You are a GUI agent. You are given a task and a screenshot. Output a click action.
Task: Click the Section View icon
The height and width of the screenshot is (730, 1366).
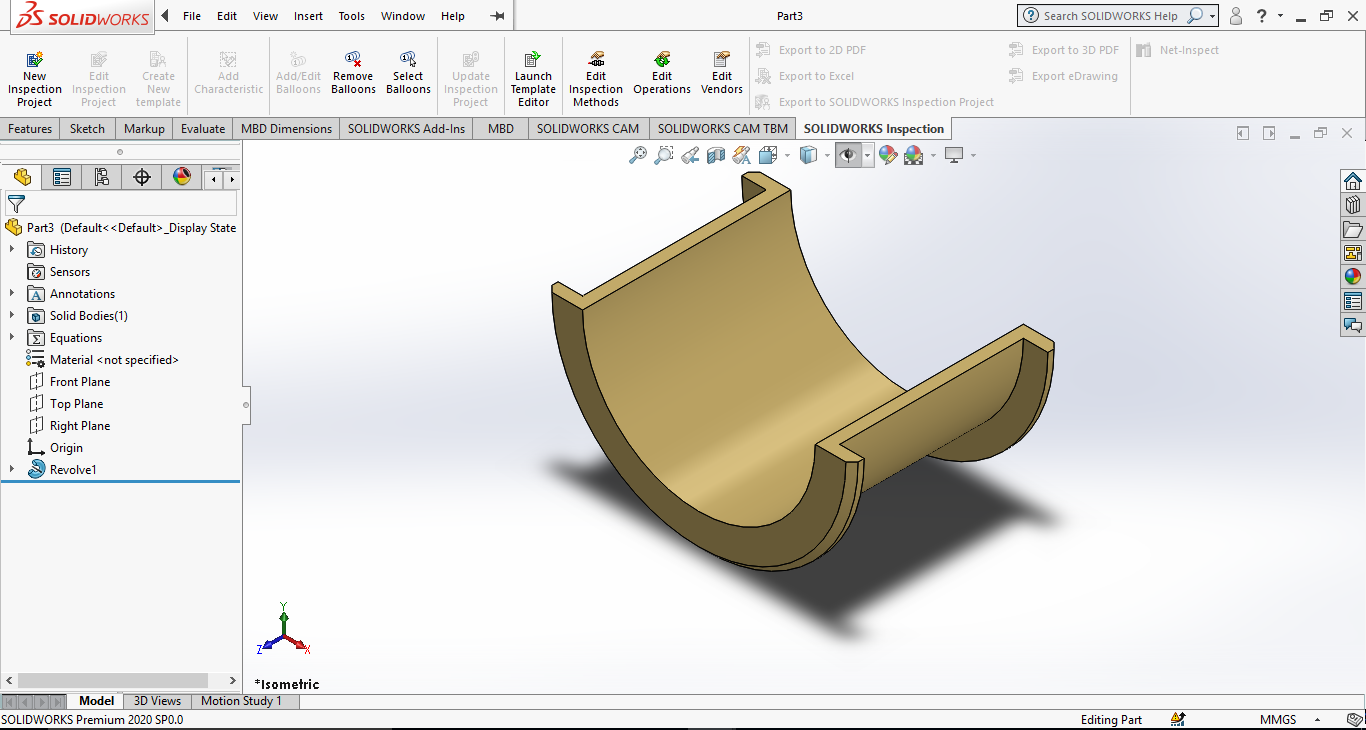tap(716, 155)
